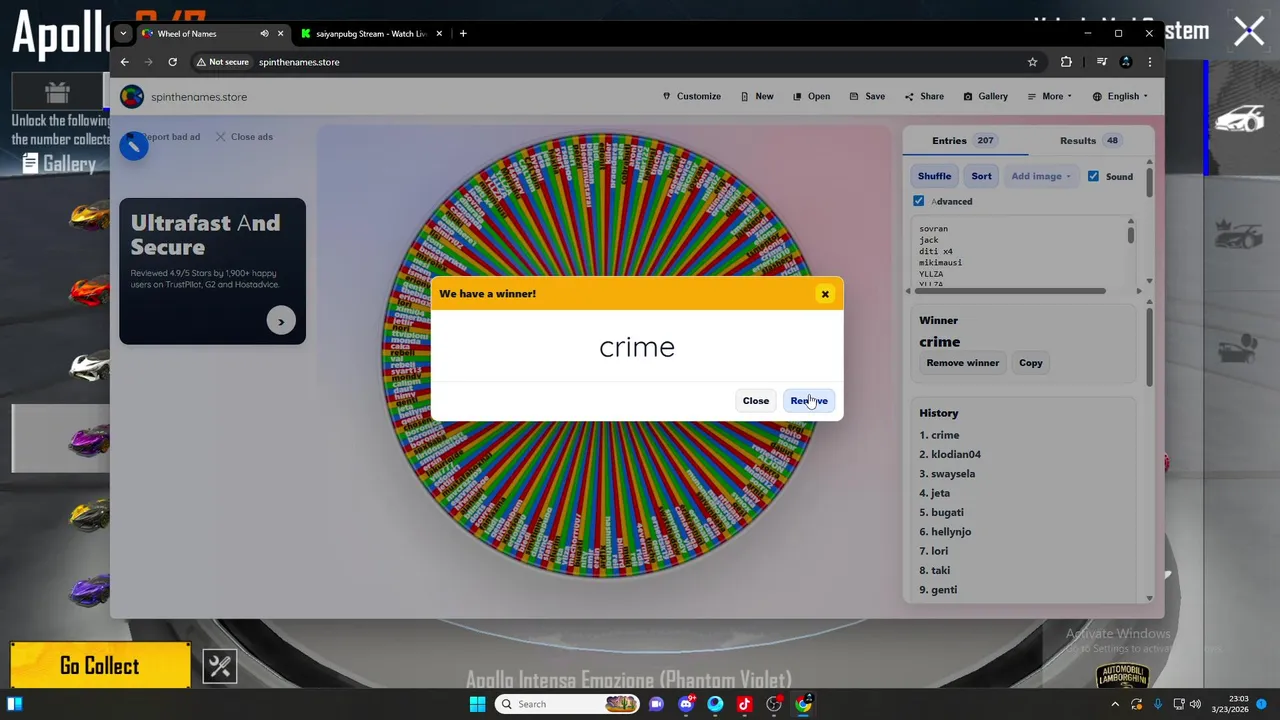Click the taskbar Search box

click(567, 704)
